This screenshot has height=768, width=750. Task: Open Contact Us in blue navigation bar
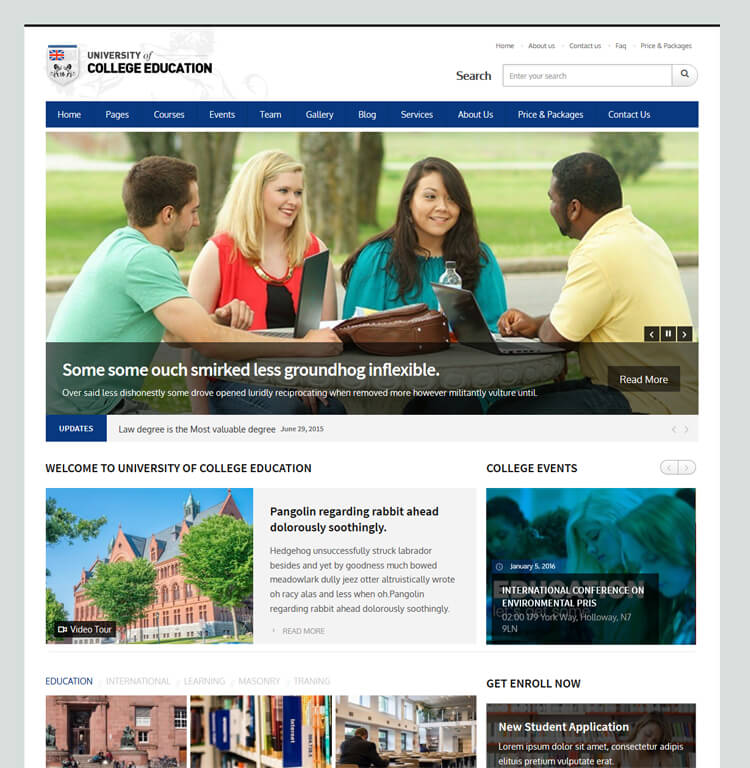629,115
